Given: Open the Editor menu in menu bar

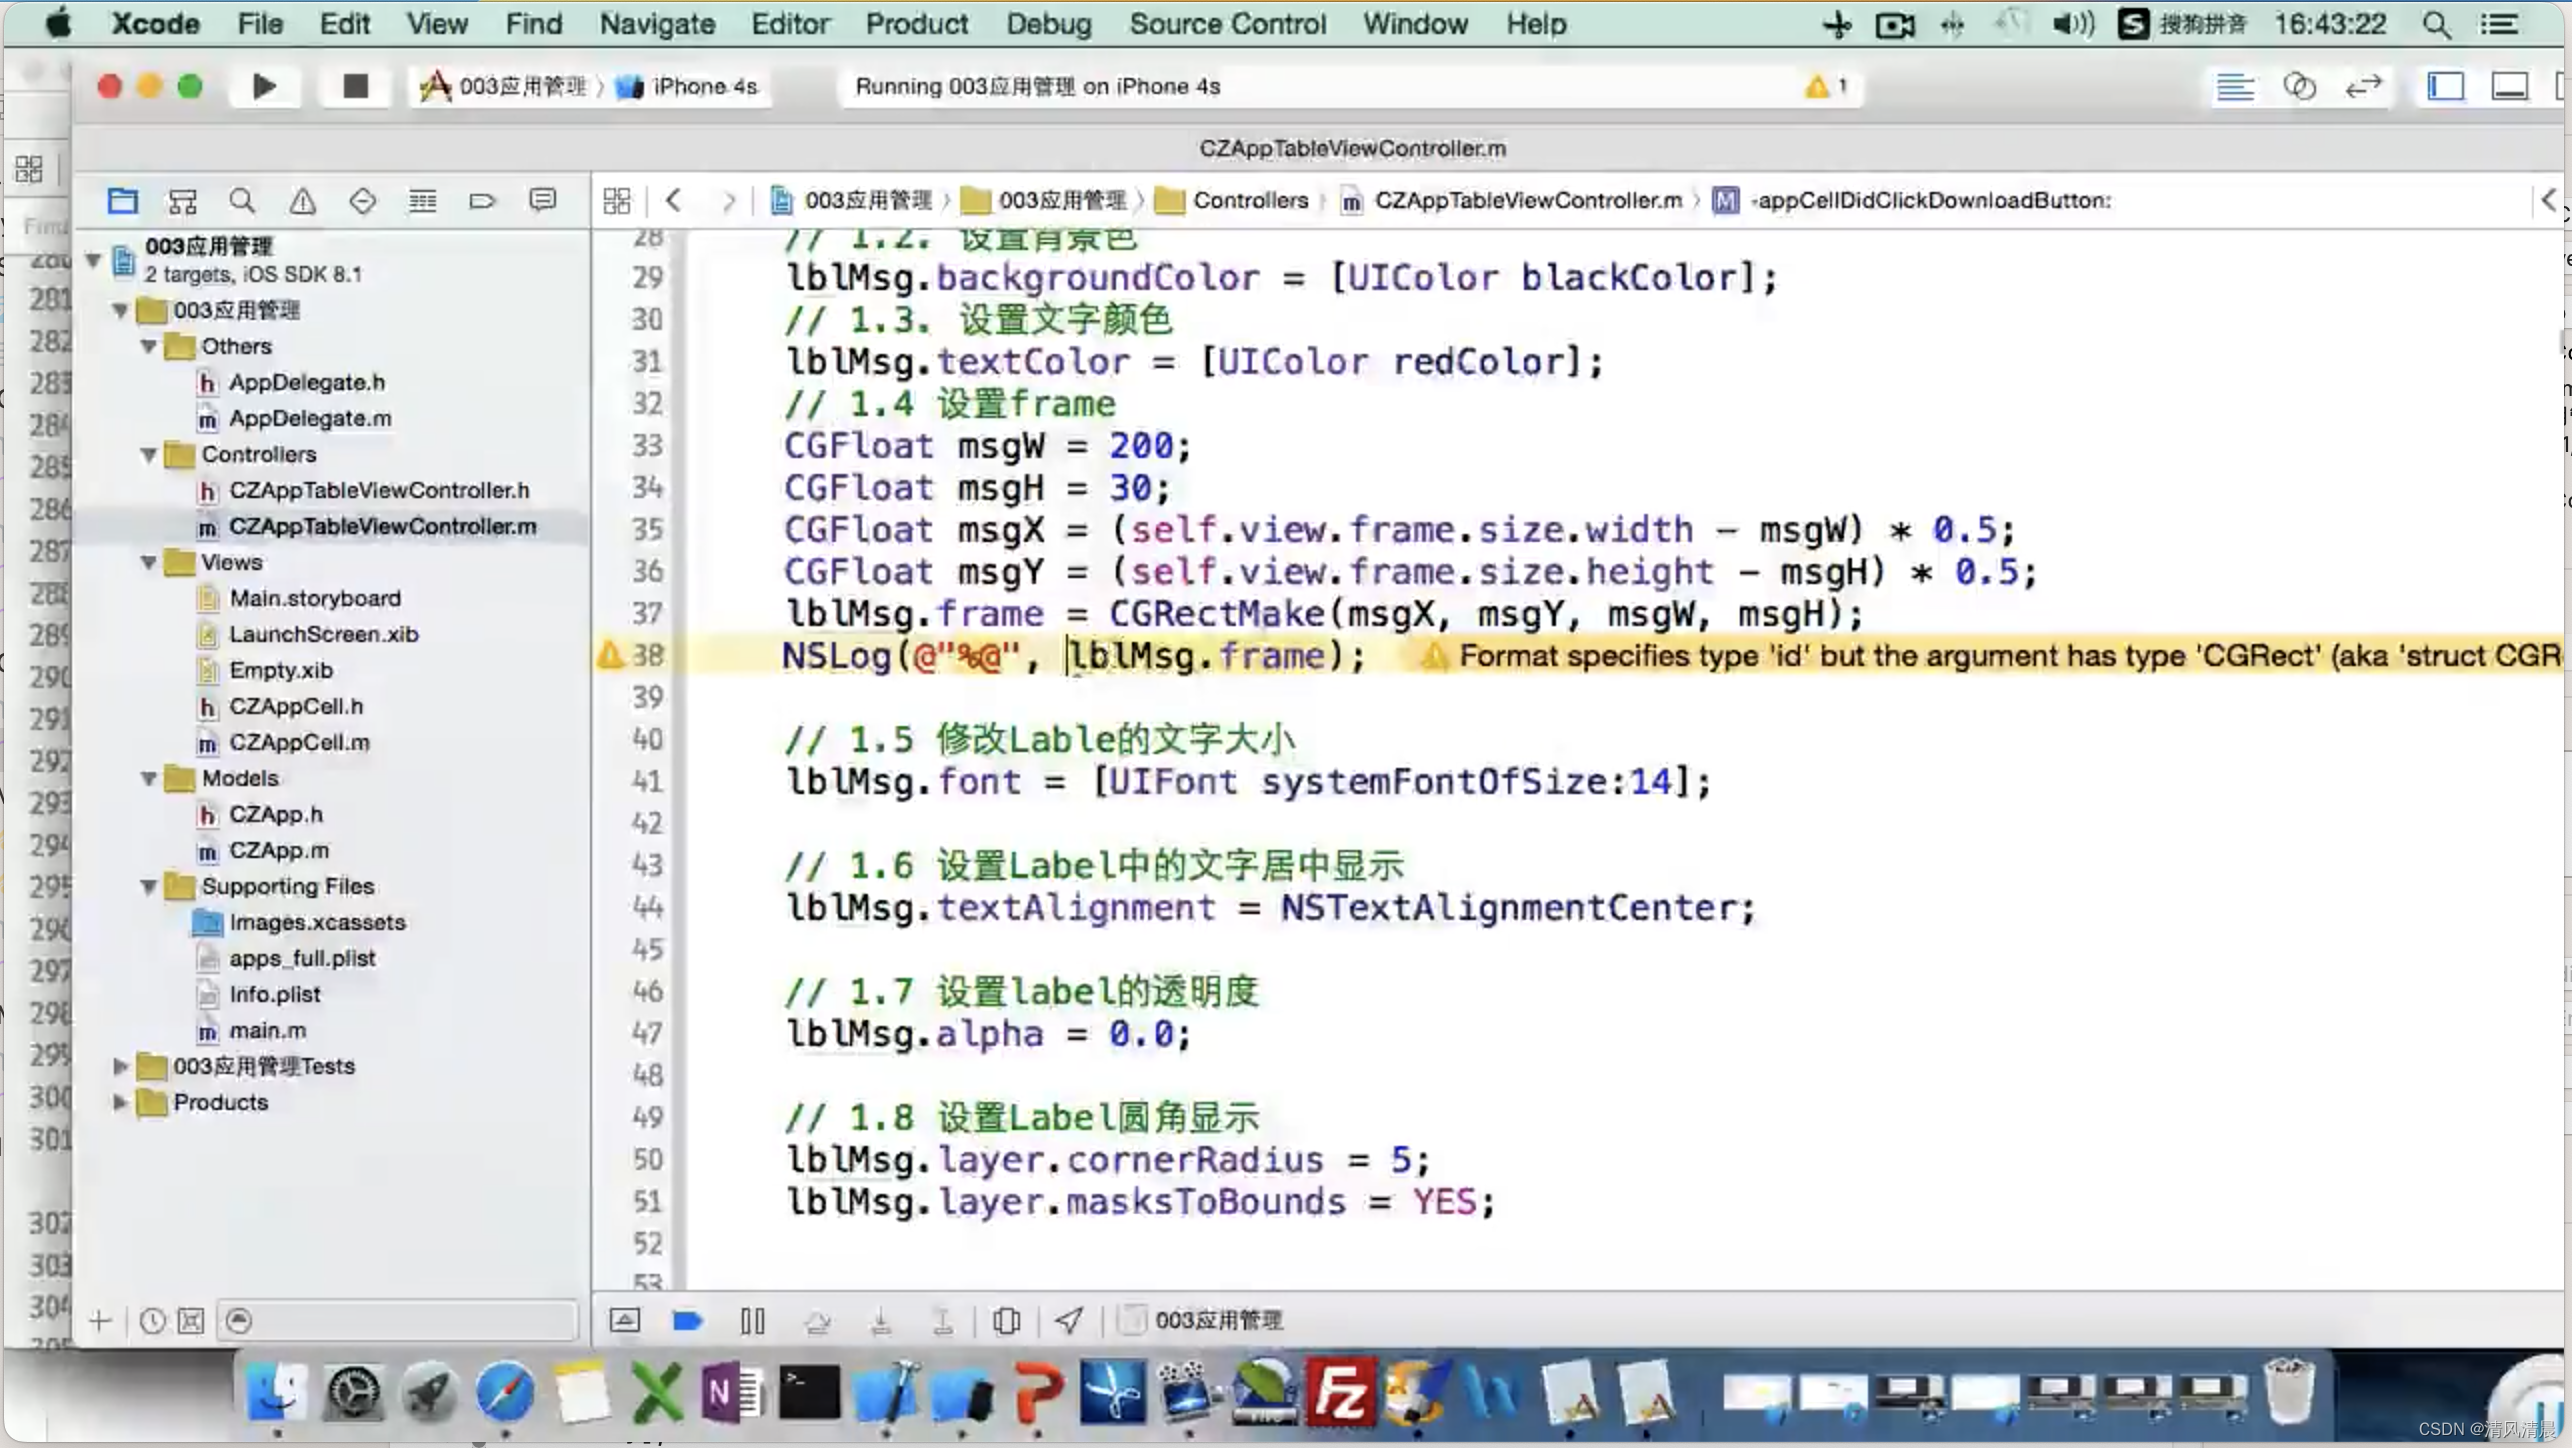Looking at the screenshot, I should tap(790, 23).
